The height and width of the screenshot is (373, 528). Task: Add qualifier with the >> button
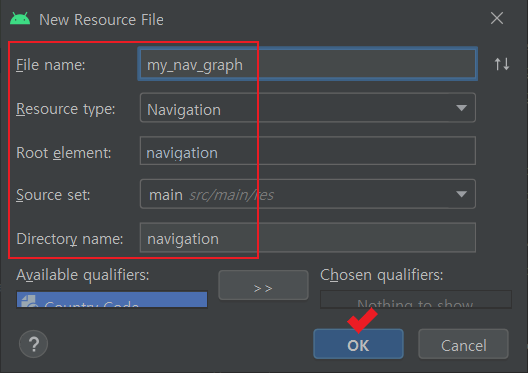pyautogui.click(x=263, y=285)
